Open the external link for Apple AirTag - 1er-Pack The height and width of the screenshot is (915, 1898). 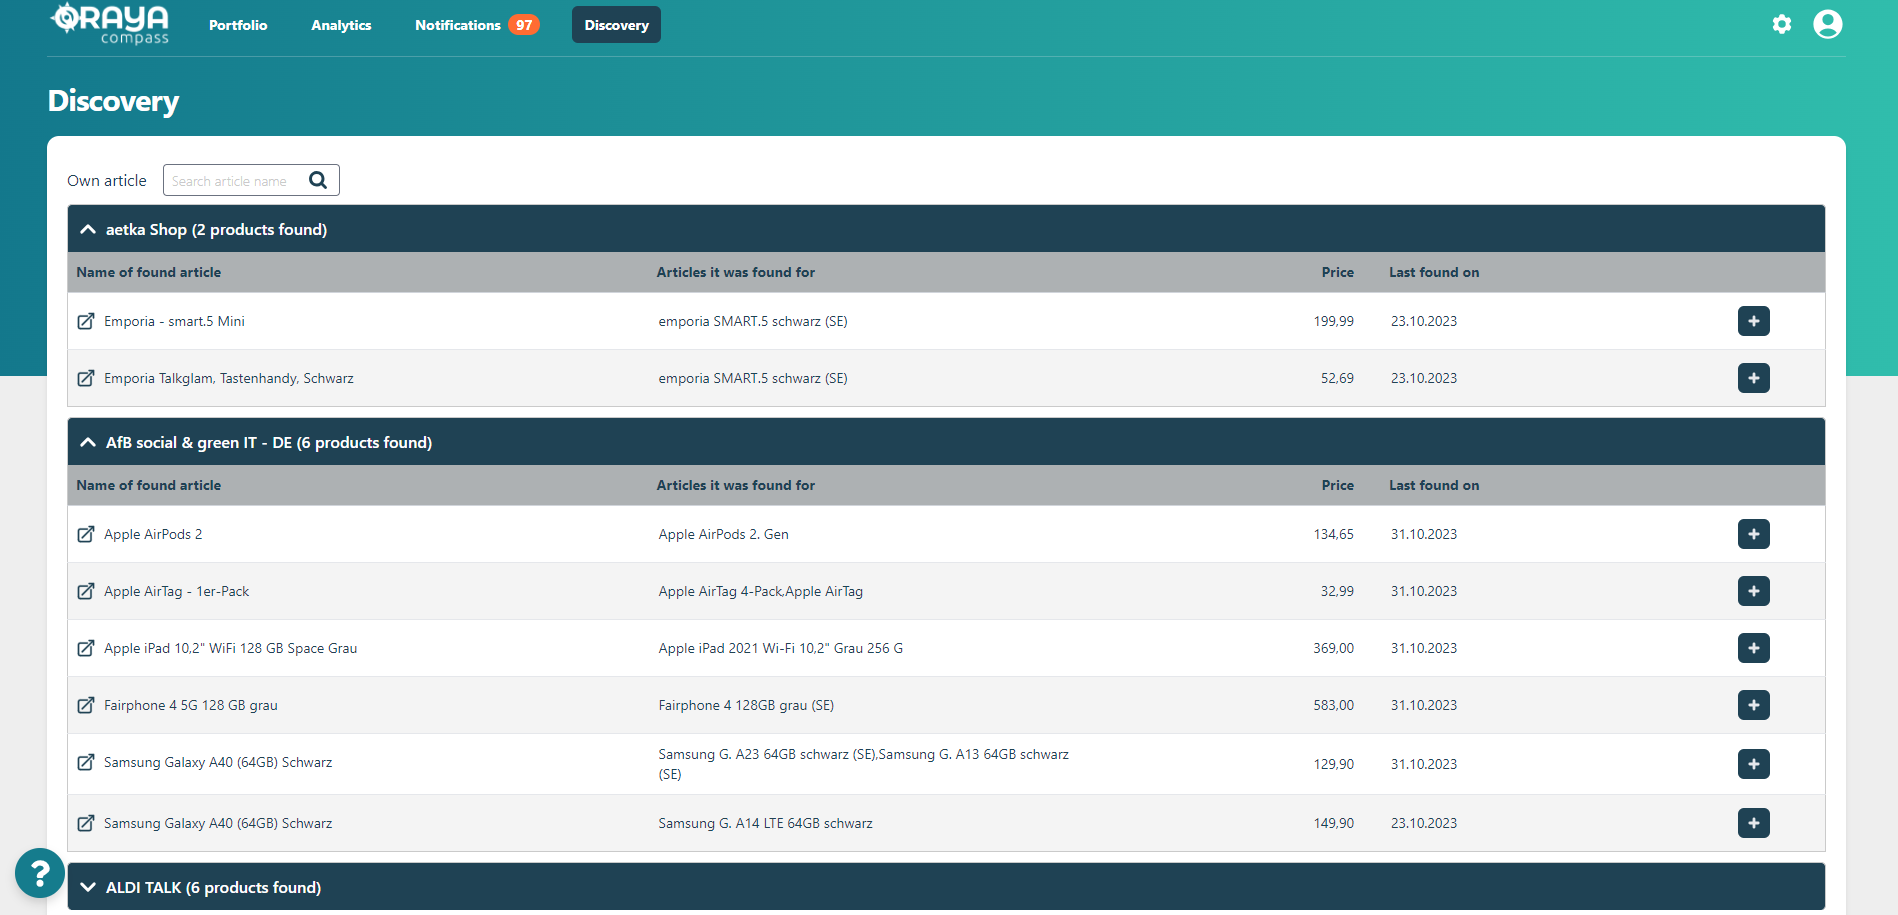(86, 591)
